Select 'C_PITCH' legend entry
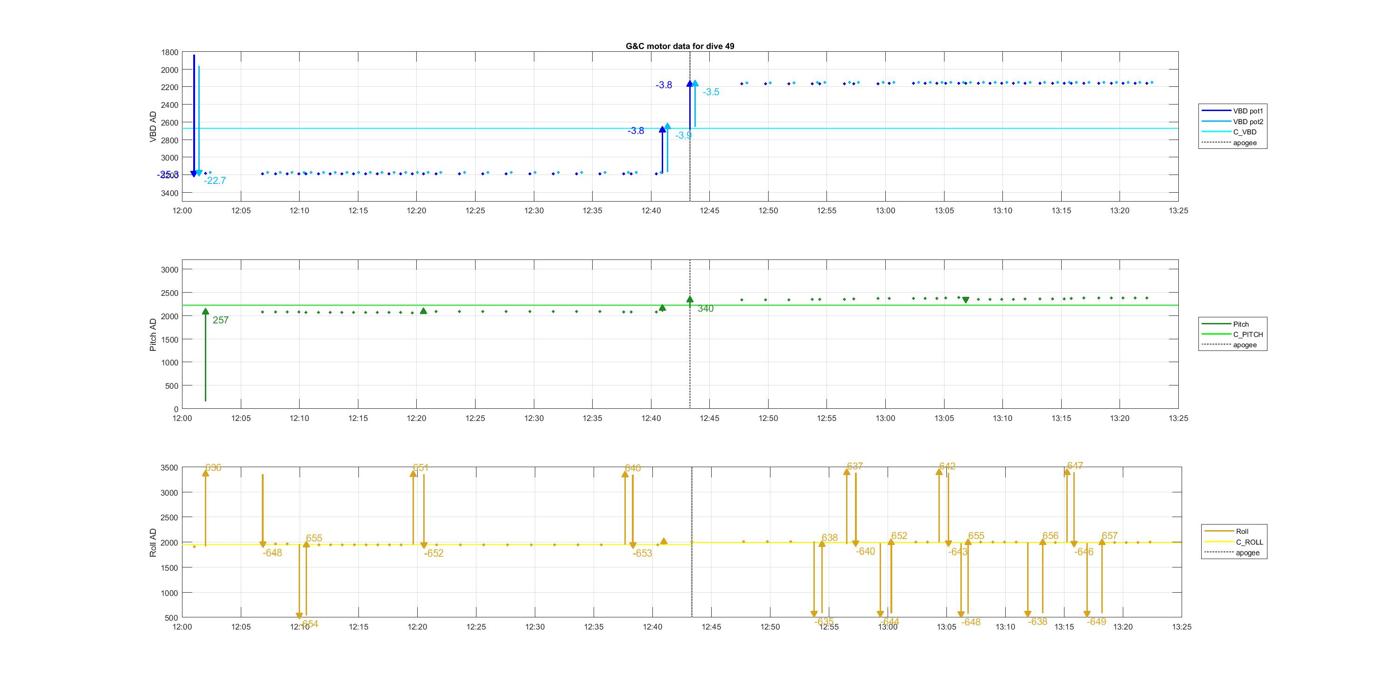Screen dimensions: 1400x693 tap(1247, 334)
